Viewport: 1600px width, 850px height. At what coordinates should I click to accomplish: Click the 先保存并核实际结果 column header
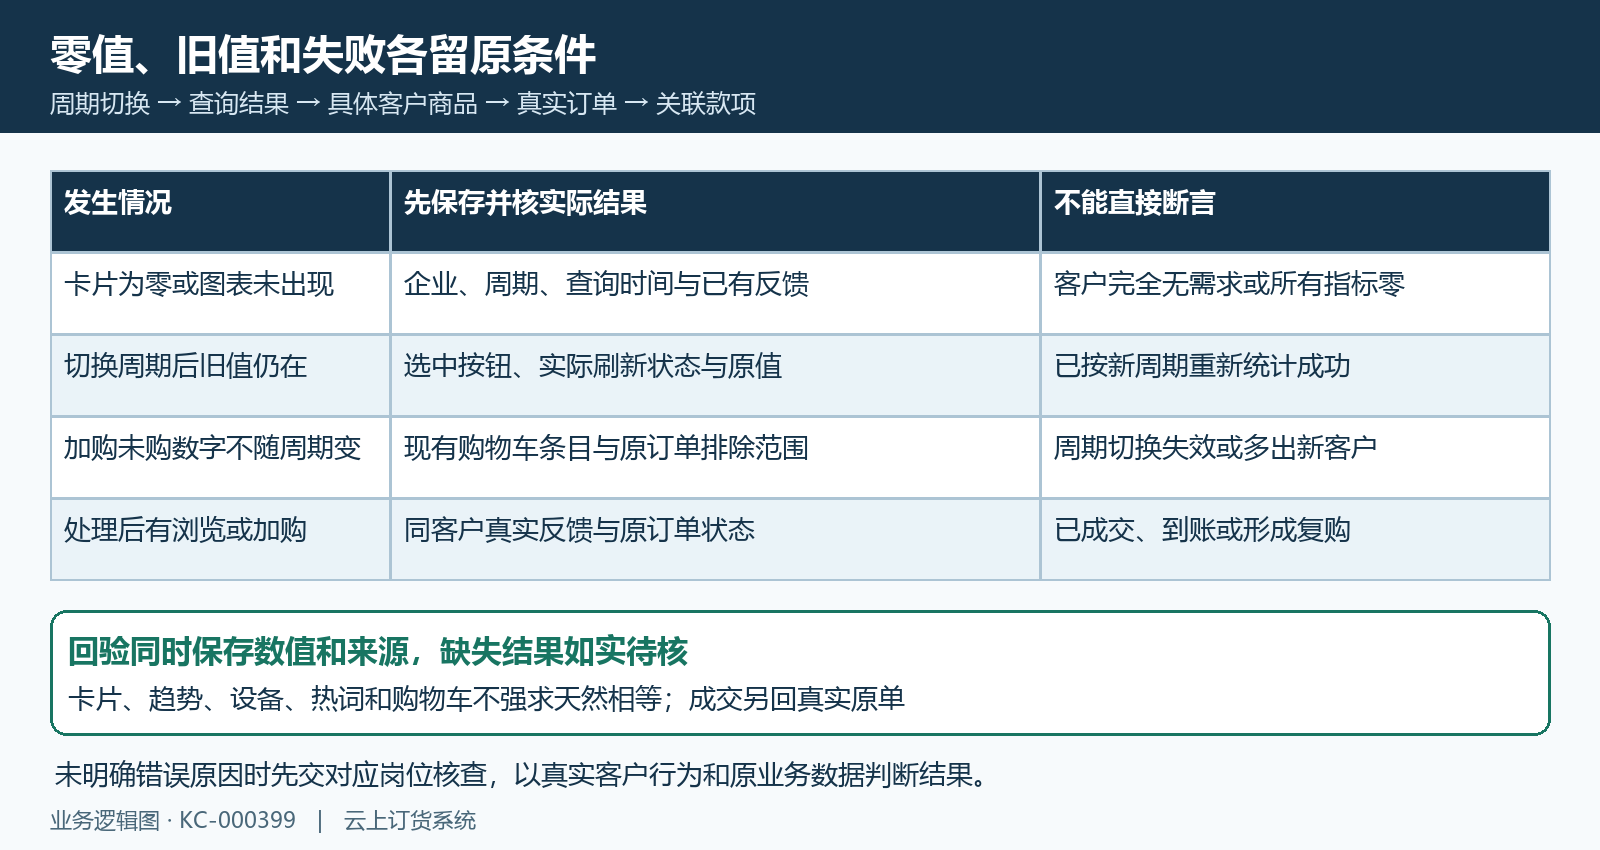[715, 211]
